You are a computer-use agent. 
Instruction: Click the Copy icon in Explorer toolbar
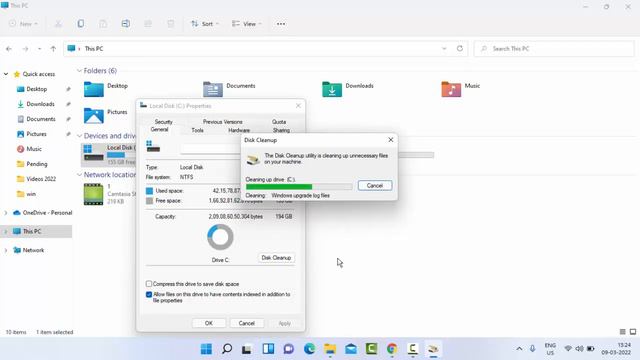pos(81,24)
